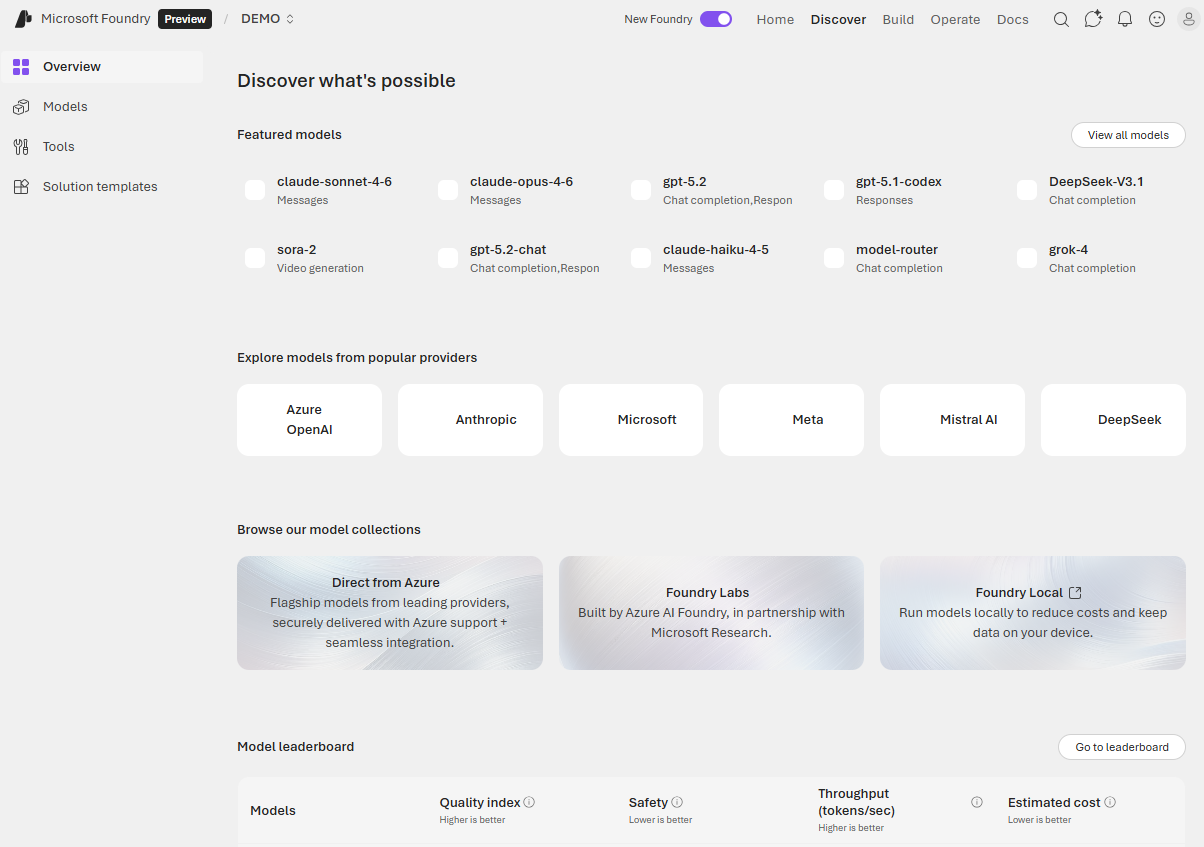This screenshot has height=847, width=1204.
Task: Open the Foundry Local external link card
Action: pos(1032,612)
